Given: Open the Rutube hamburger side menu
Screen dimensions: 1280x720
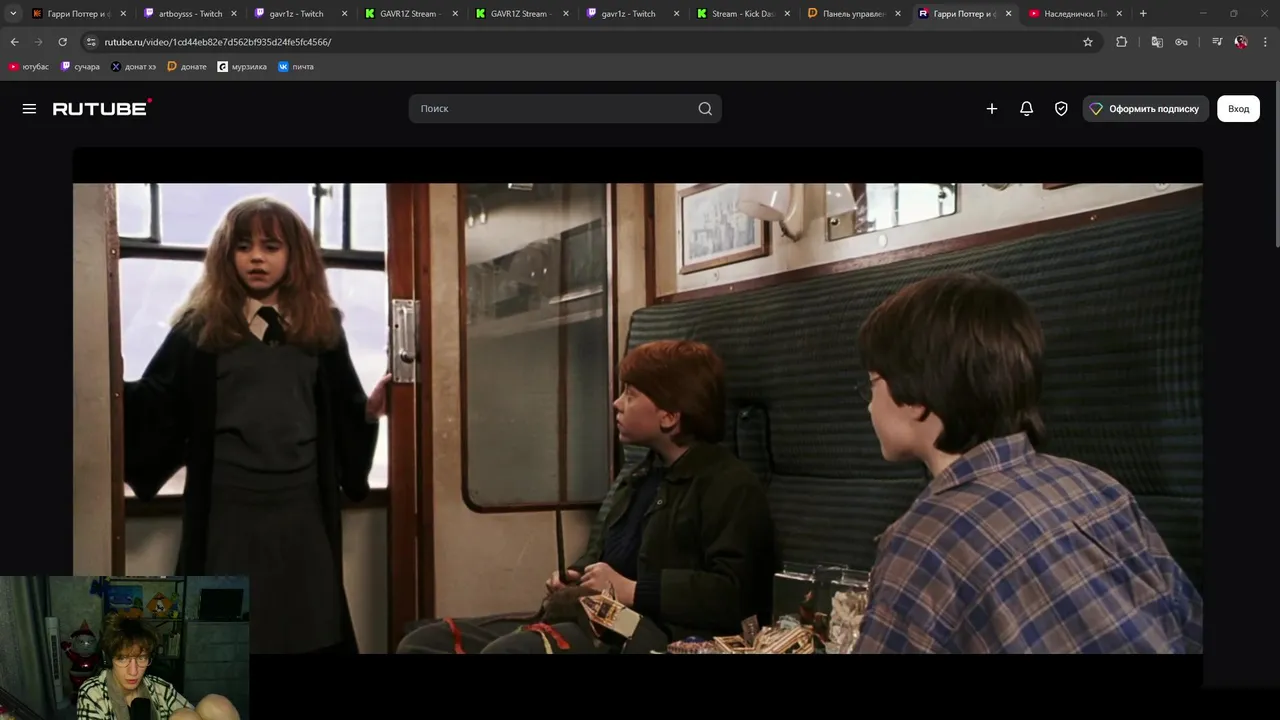Looking at the screenshot, I should [29, 109].
